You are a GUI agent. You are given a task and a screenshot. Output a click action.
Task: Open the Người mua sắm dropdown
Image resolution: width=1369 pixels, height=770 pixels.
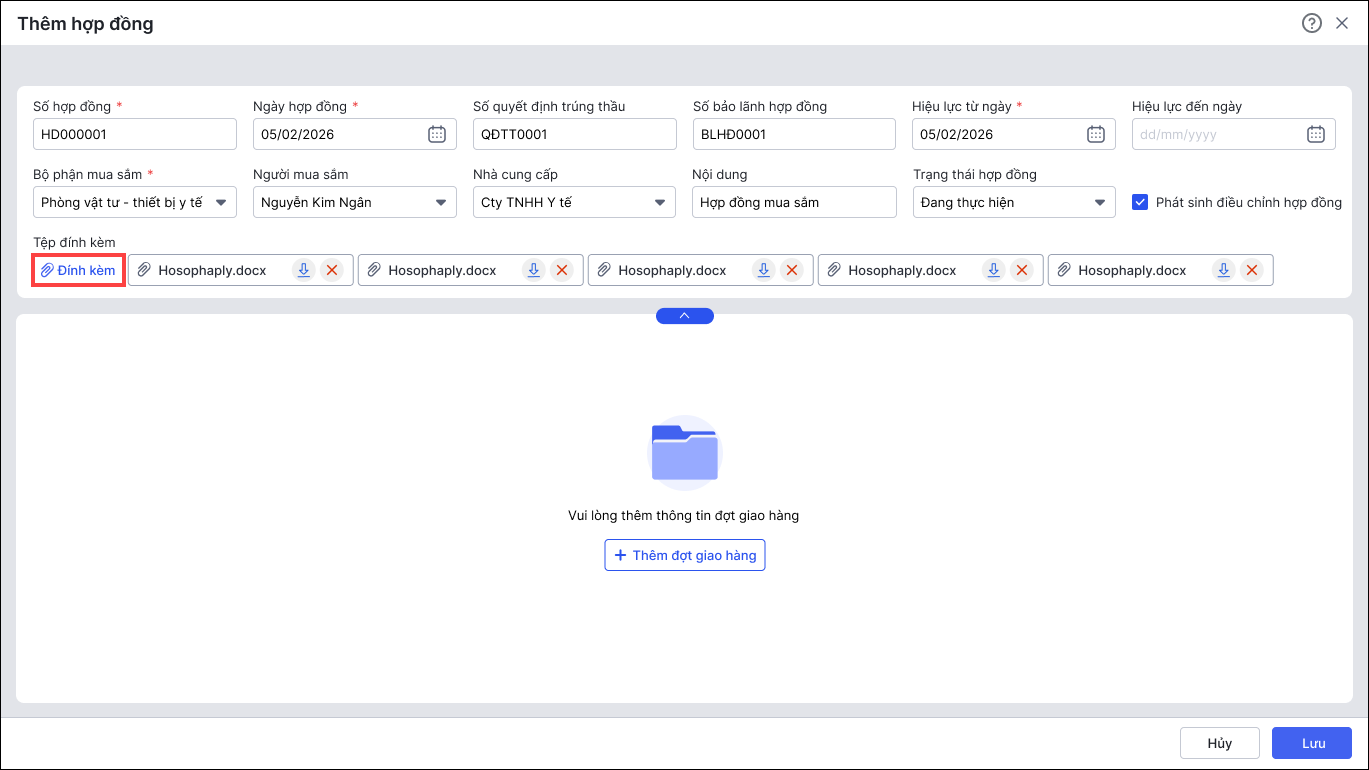441,202
